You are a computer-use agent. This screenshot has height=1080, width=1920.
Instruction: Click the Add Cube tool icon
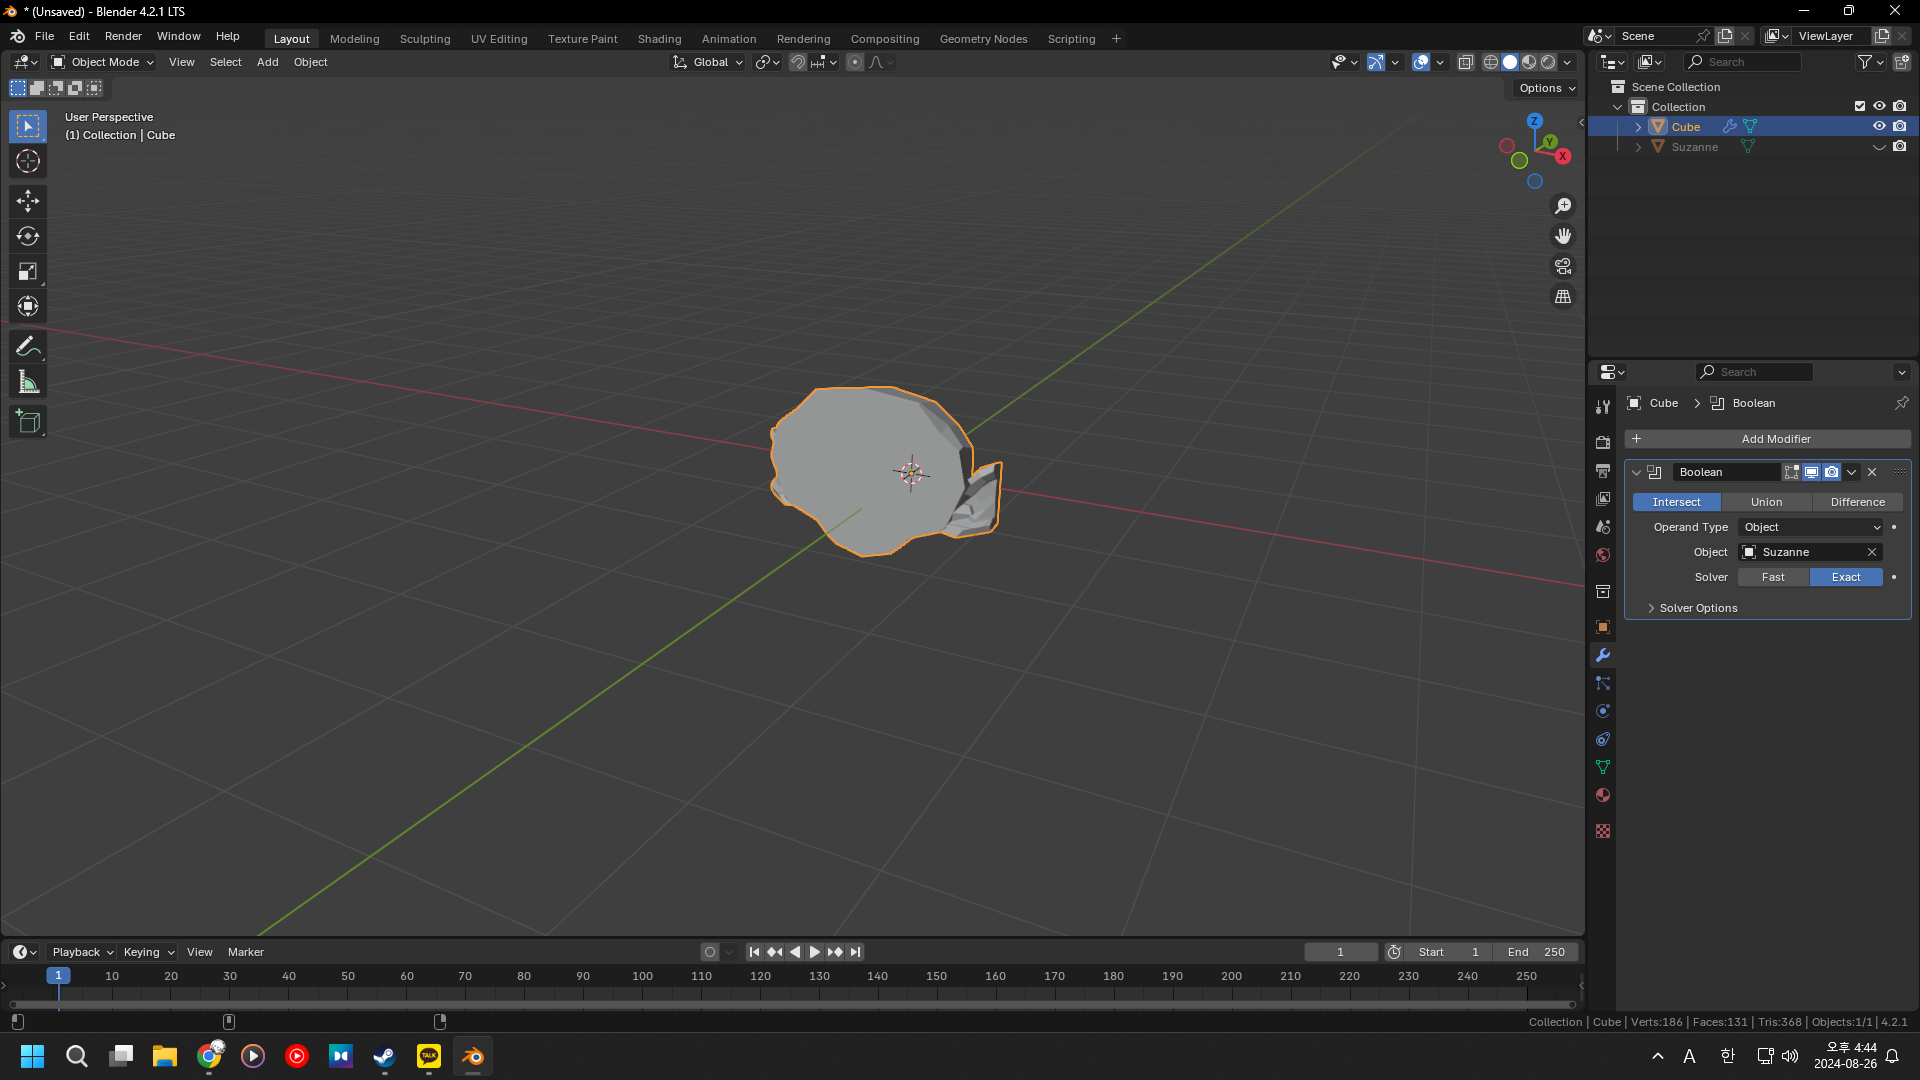point(28,422)
